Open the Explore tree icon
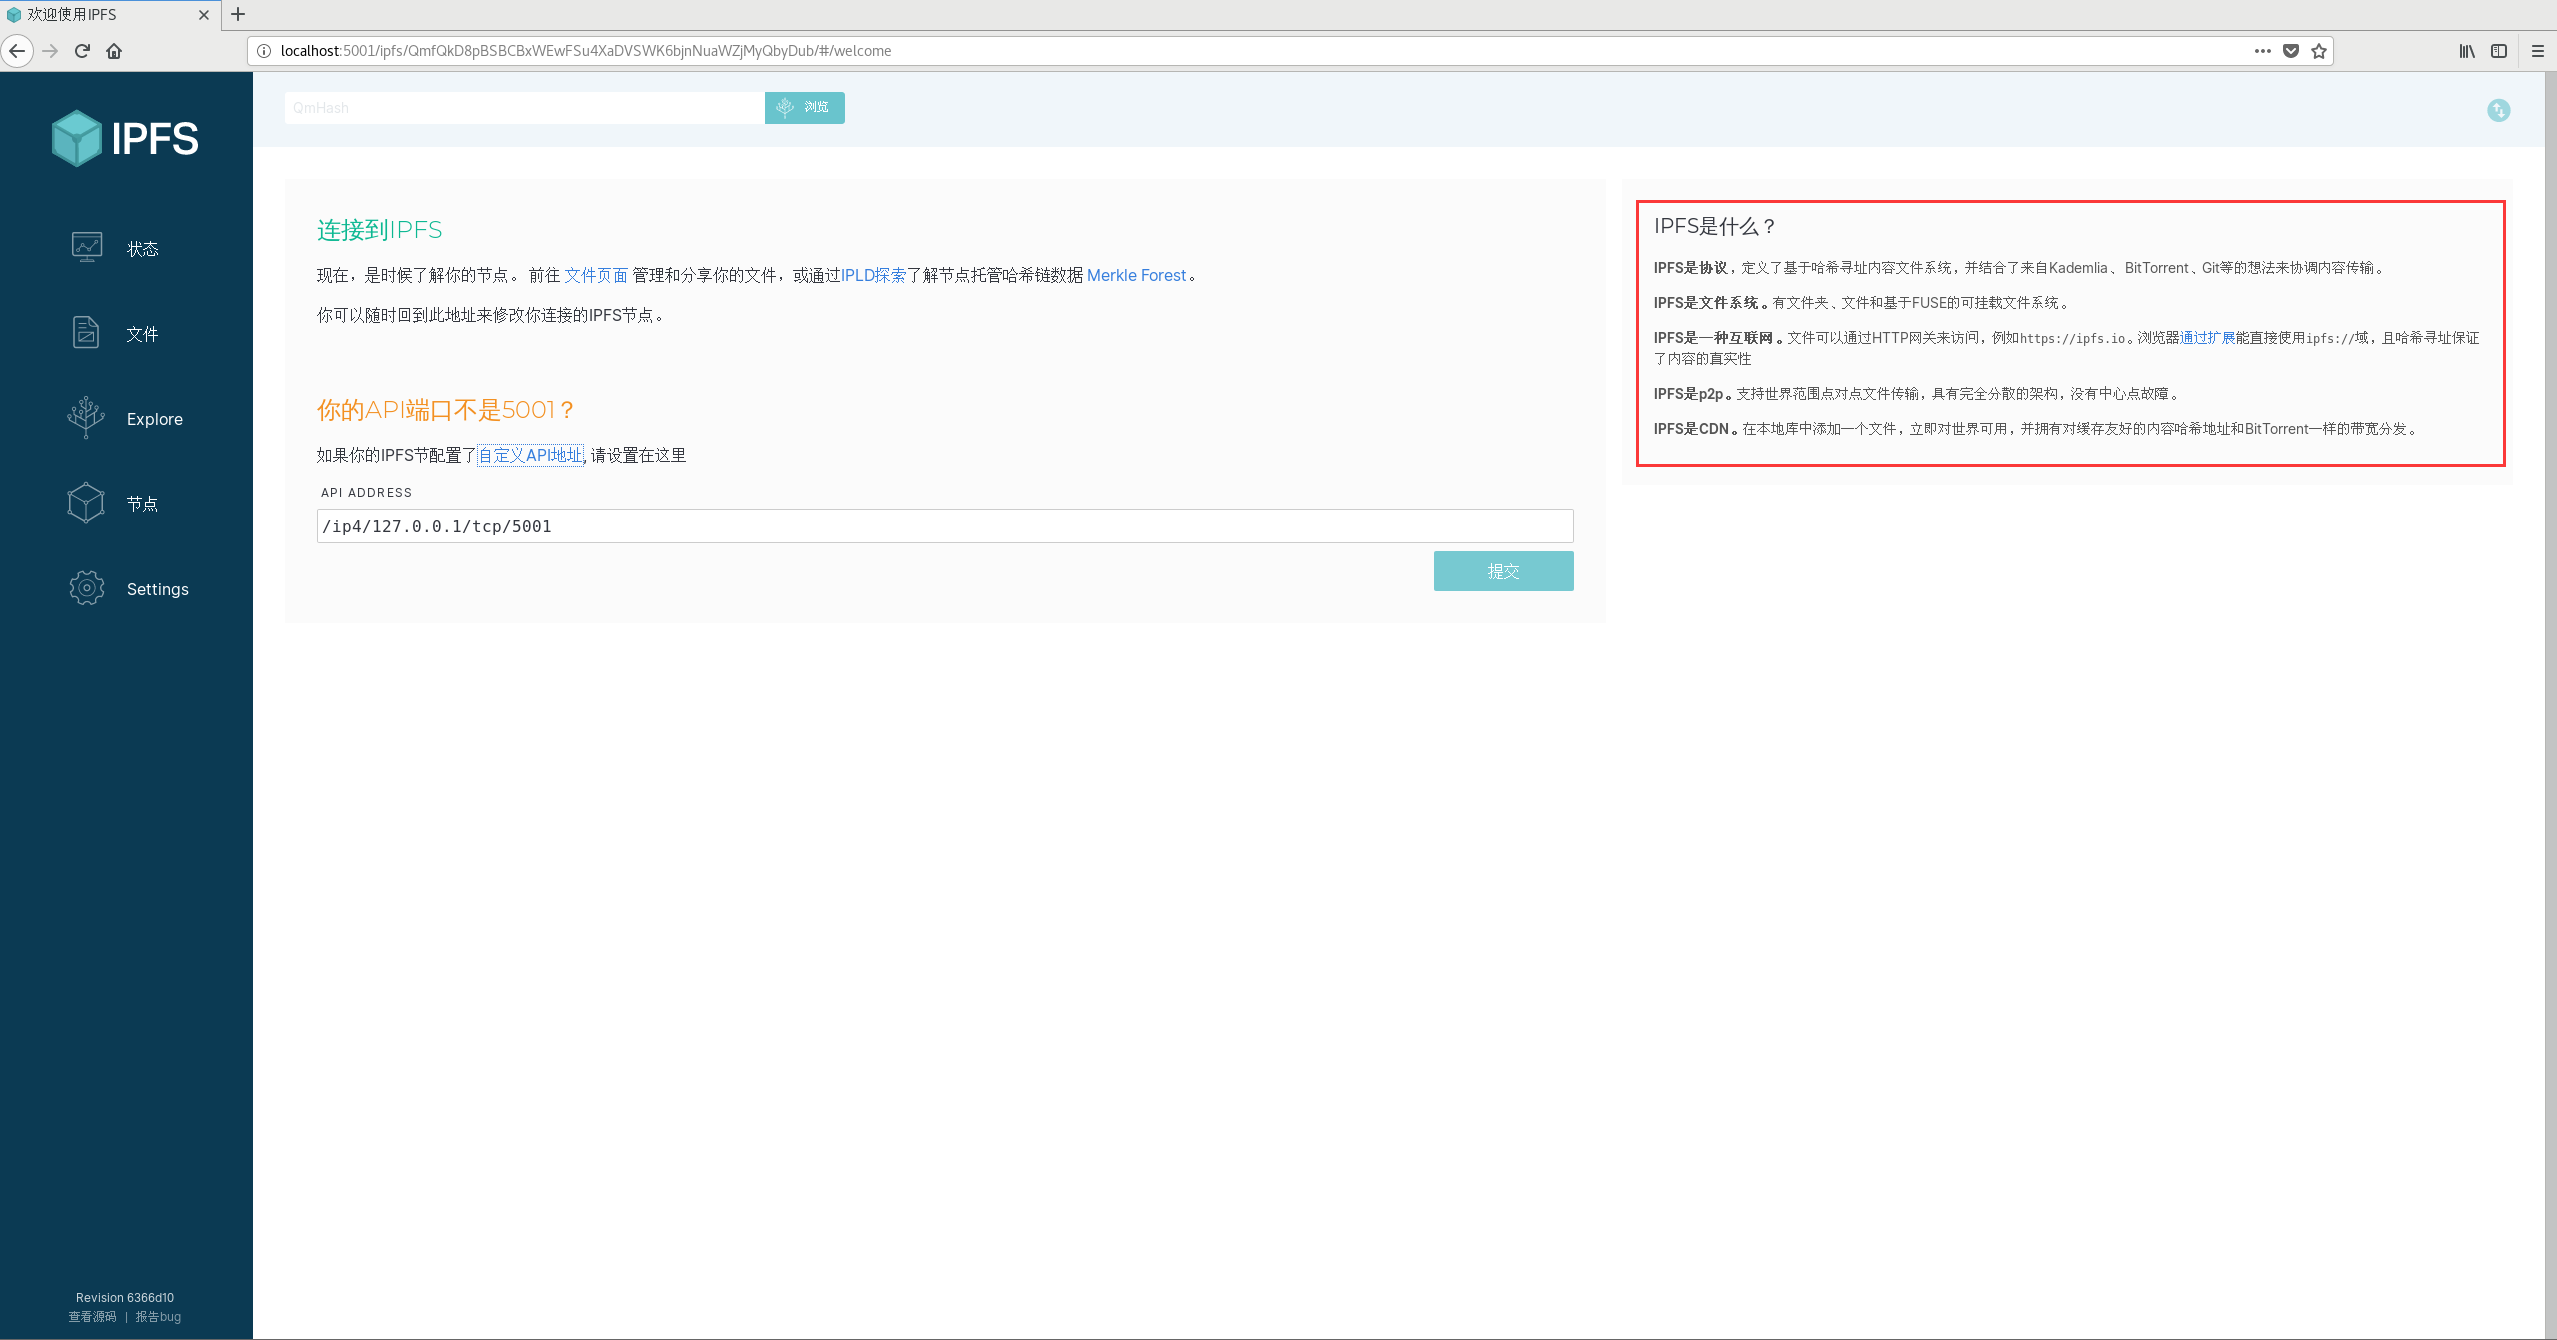 (x=86, y=417)
